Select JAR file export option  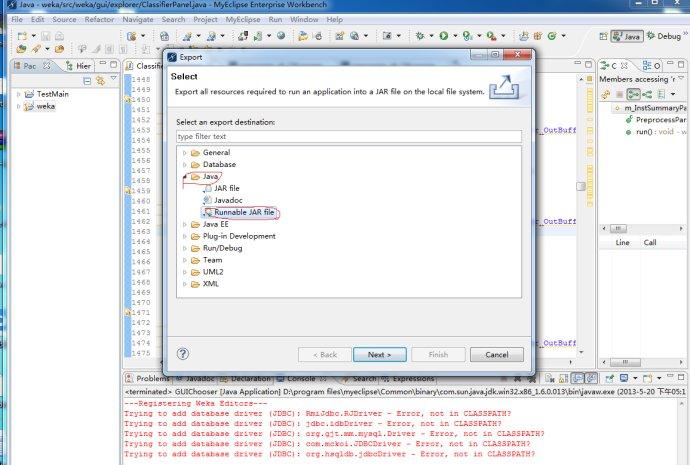point(226,188)
